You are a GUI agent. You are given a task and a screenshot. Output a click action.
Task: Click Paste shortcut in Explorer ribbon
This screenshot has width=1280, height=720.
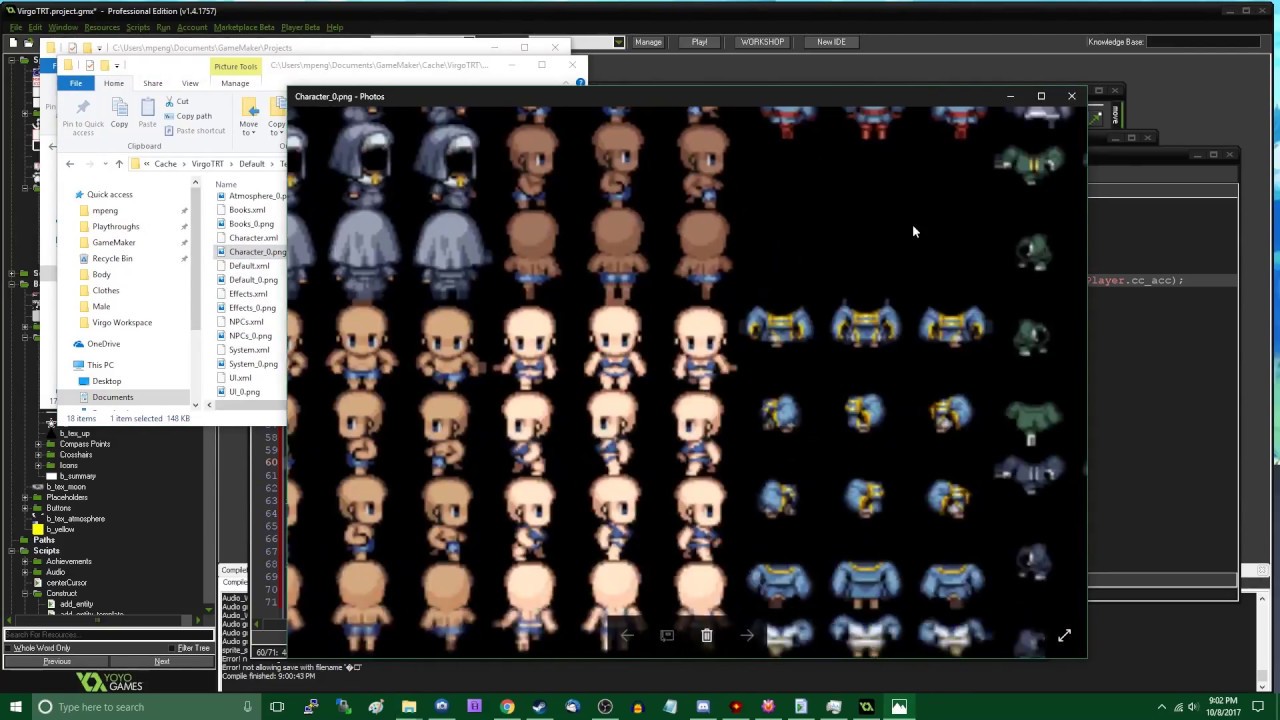point(194,131)
